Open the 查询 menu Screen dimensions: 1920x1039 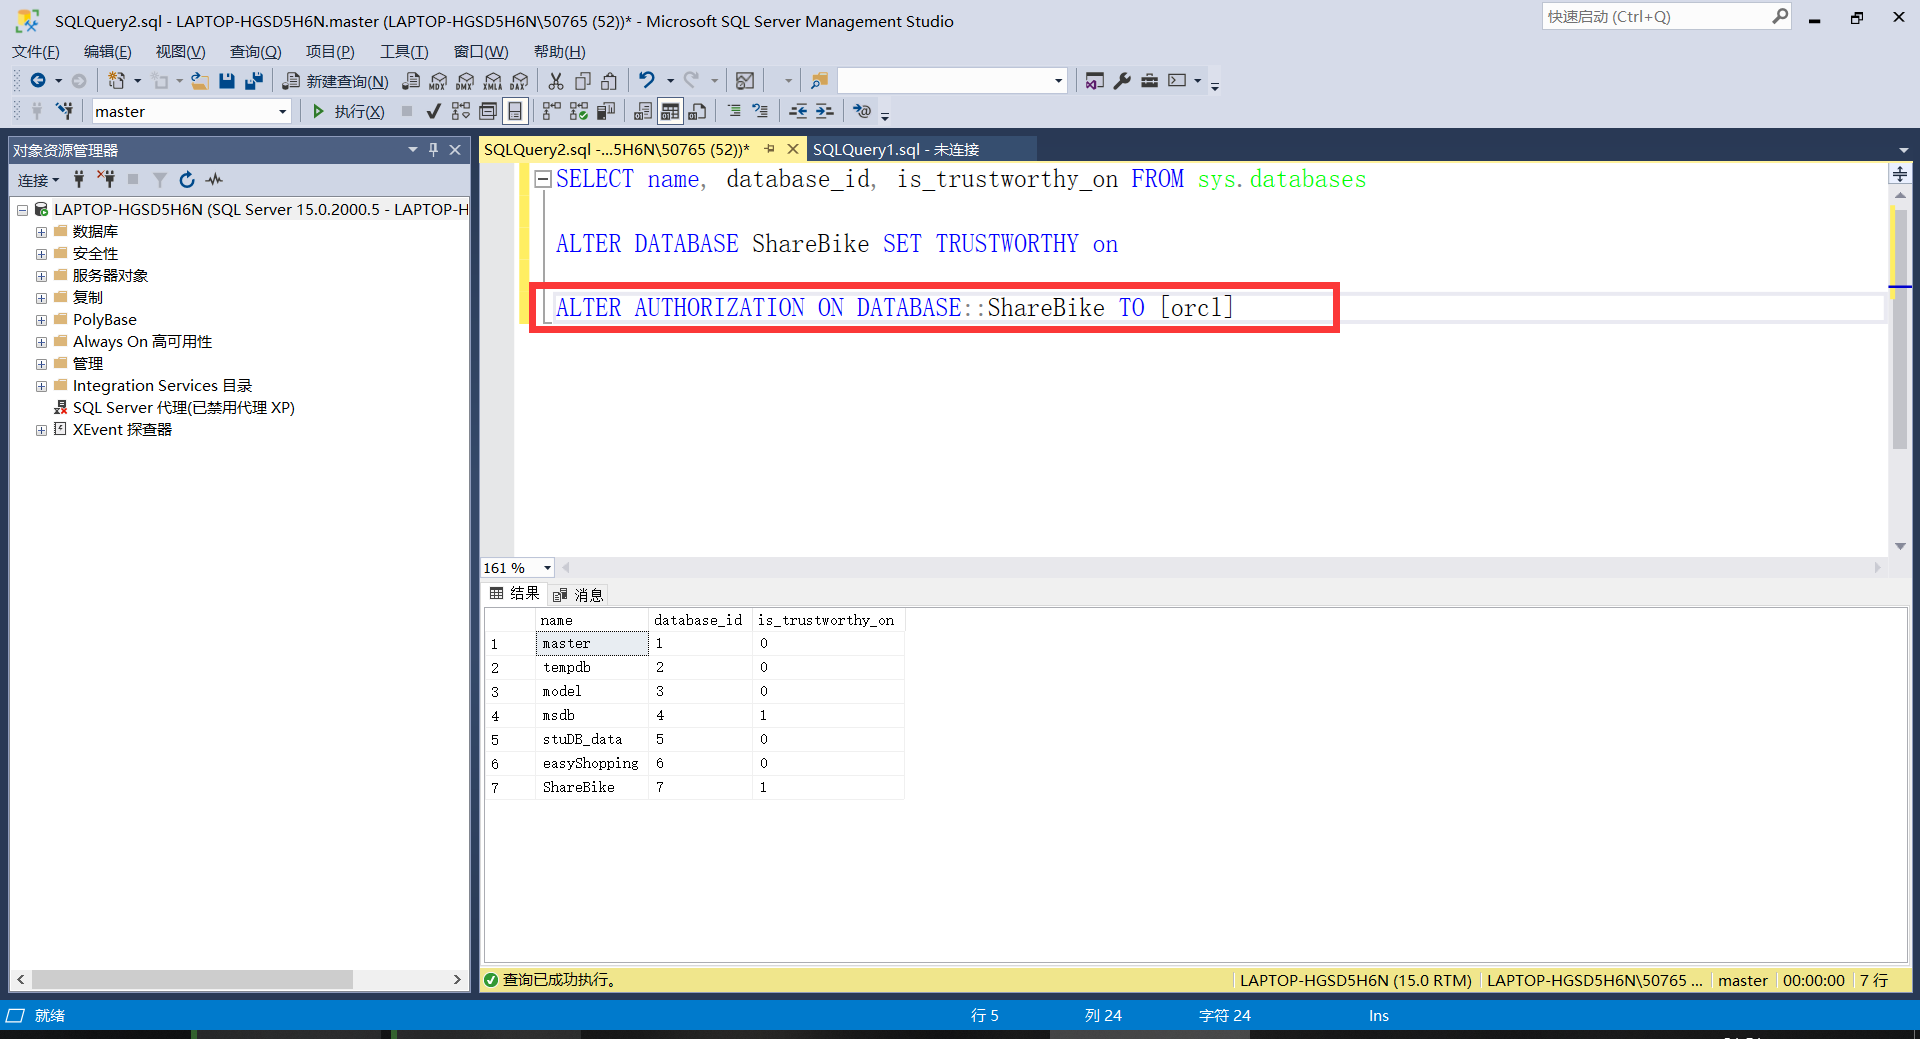tap(254, 51)
